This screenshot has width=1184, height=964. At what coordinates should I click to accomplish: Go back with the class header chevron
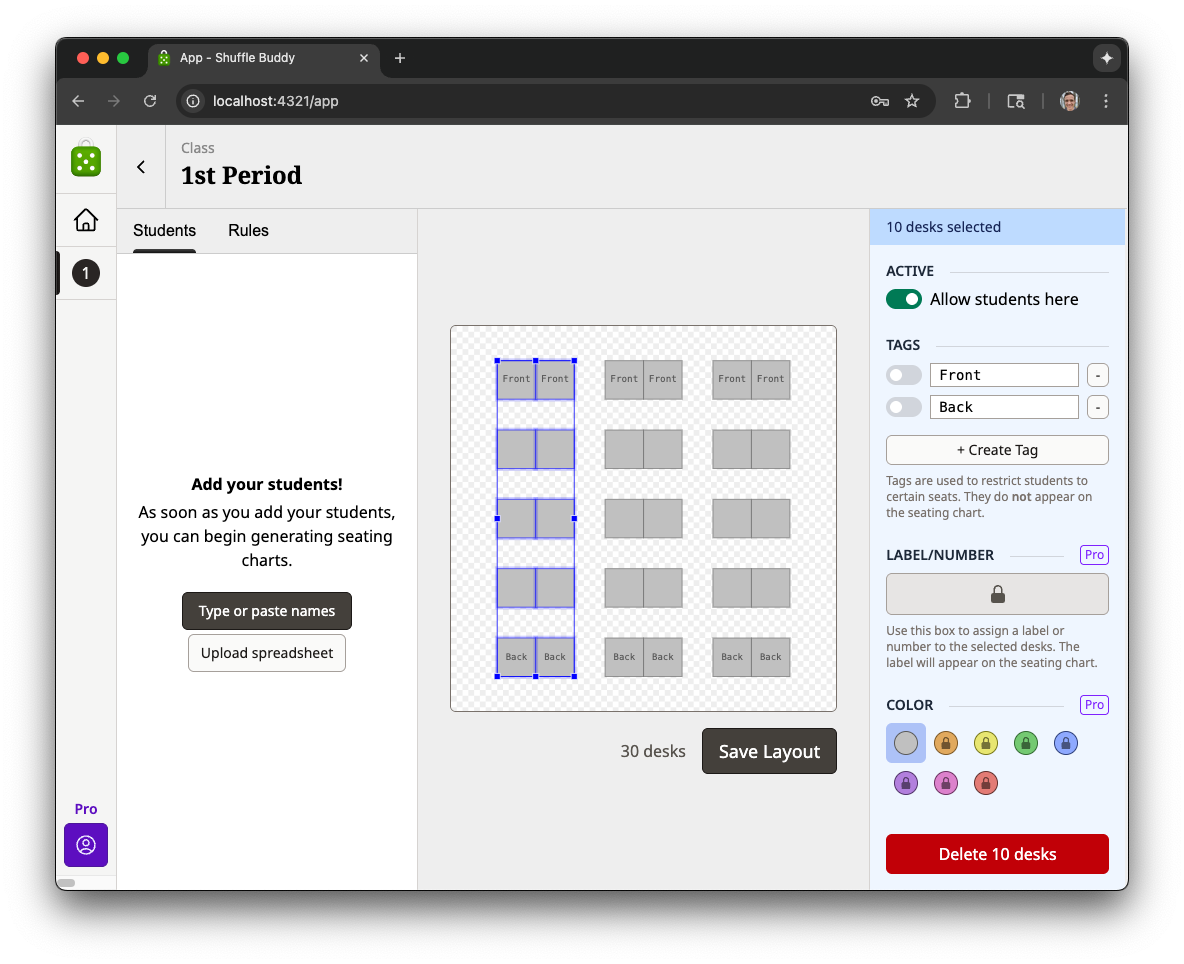(x=141, y=167)
